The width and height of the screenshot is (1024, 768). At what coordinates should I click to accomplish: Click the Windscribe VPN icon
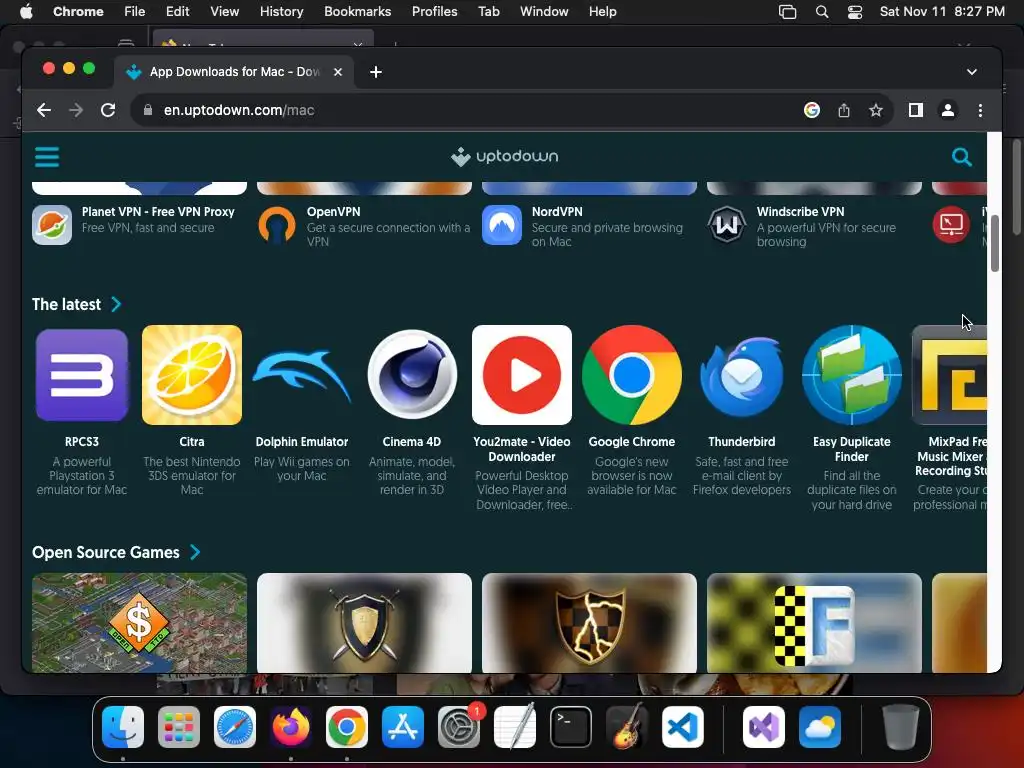click(x=727, y=225)
